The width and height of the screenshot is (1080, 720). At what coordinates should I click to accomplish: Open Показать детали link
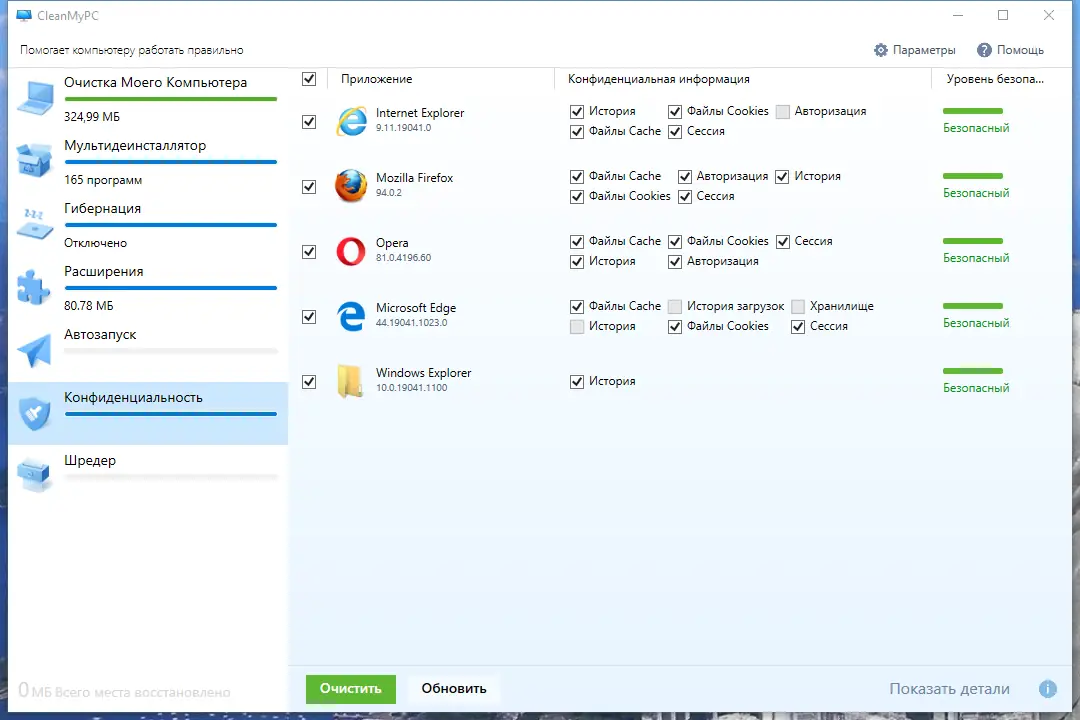[949, 689]
